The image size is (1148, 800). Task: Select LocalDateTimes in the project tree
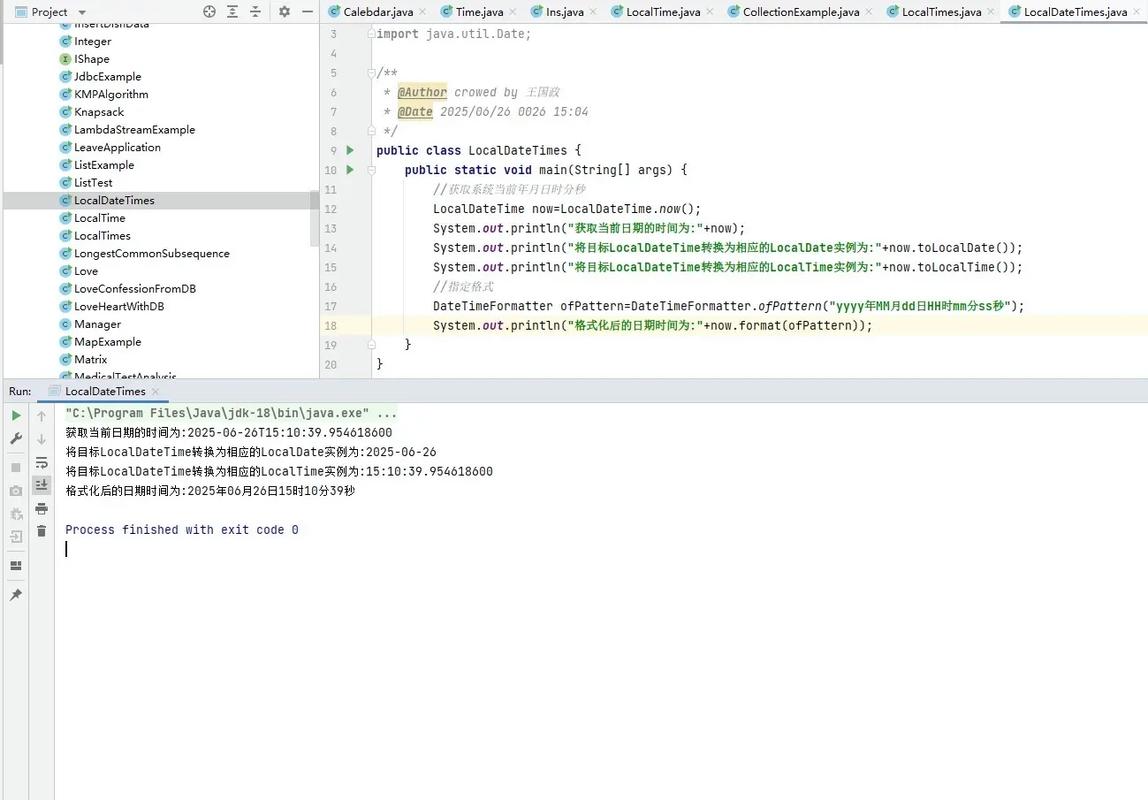[115, 199]
